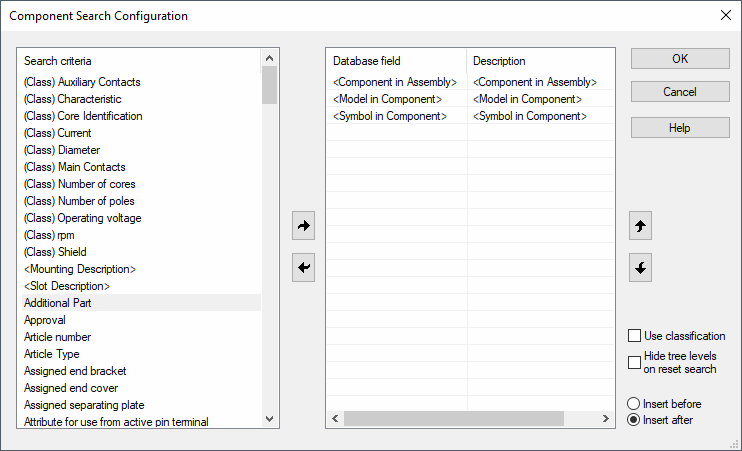Click horizontal scrollbar right arrow
The height and width of the screenshot is (451, 742).
pyautogui.click(x=605, y=418)
